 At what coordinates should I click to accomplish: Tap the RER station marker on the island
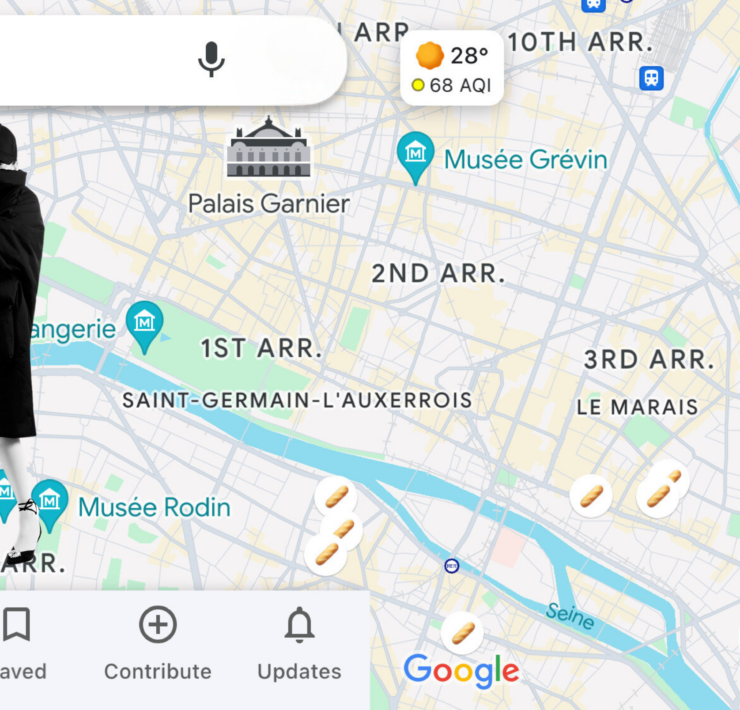click(x=452, y=566)
